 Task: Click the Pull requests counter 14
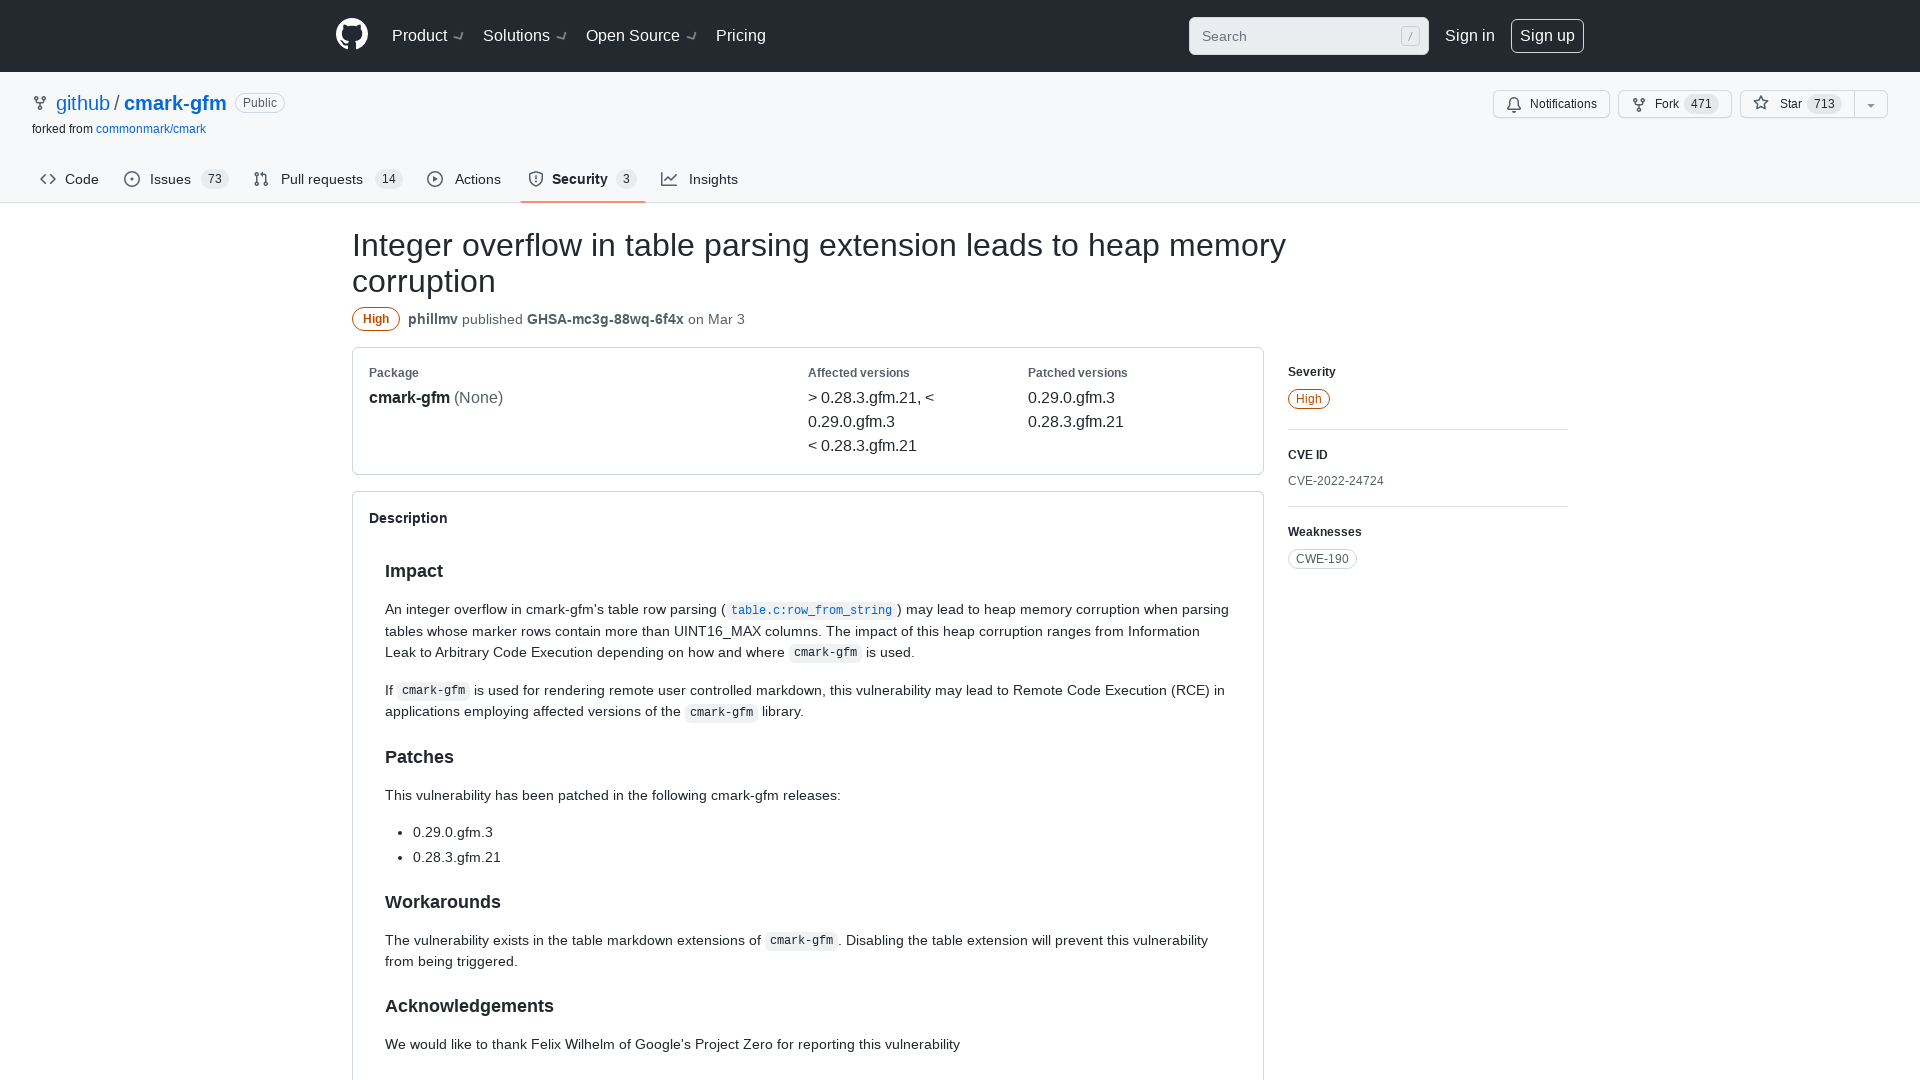(x=389, y=179)
